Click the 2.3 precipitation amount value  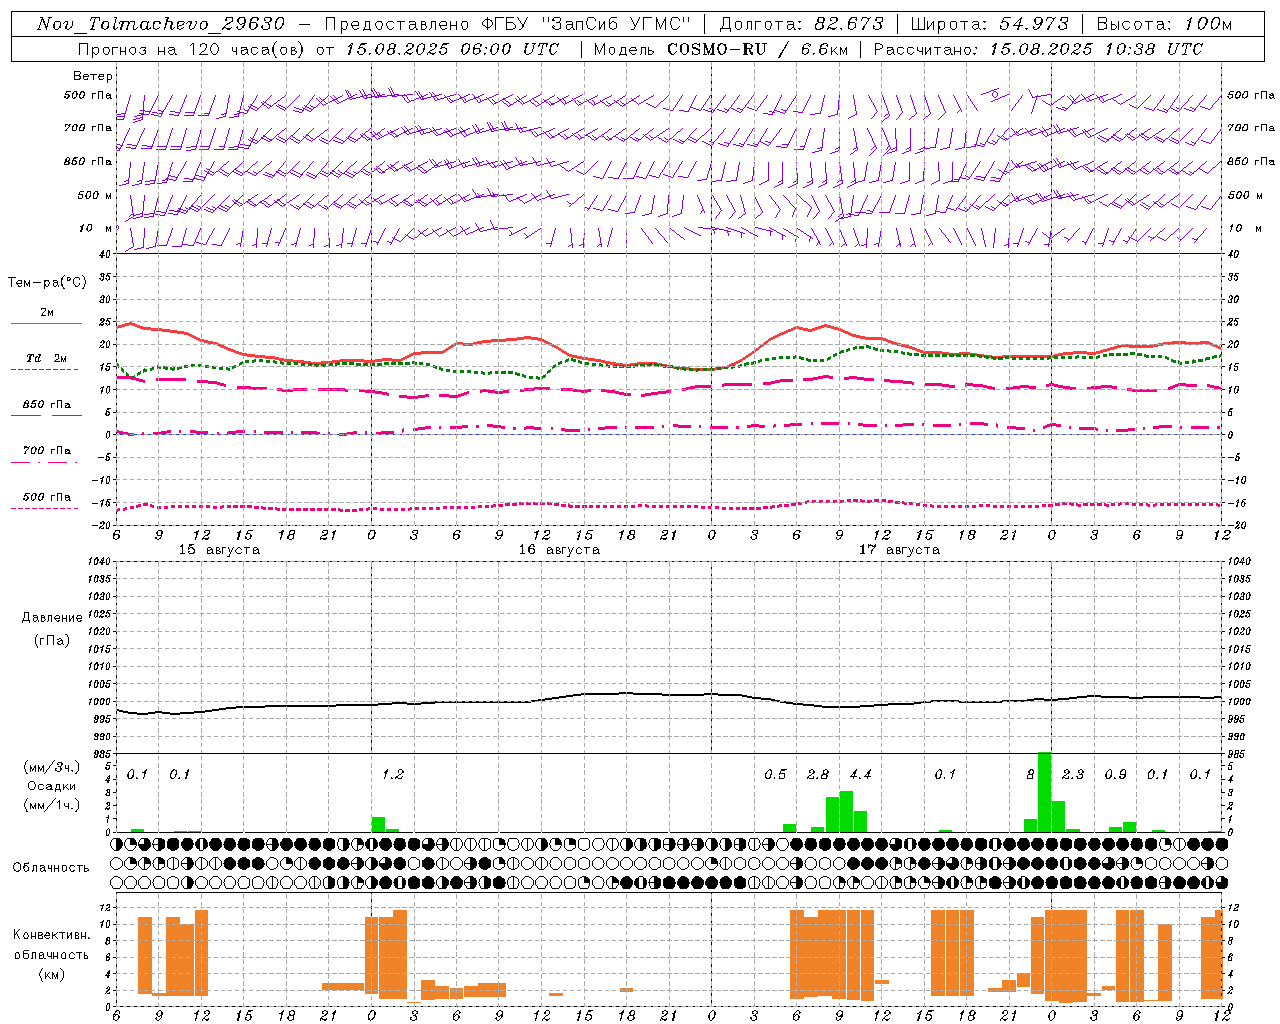[x=1073, y=774]
